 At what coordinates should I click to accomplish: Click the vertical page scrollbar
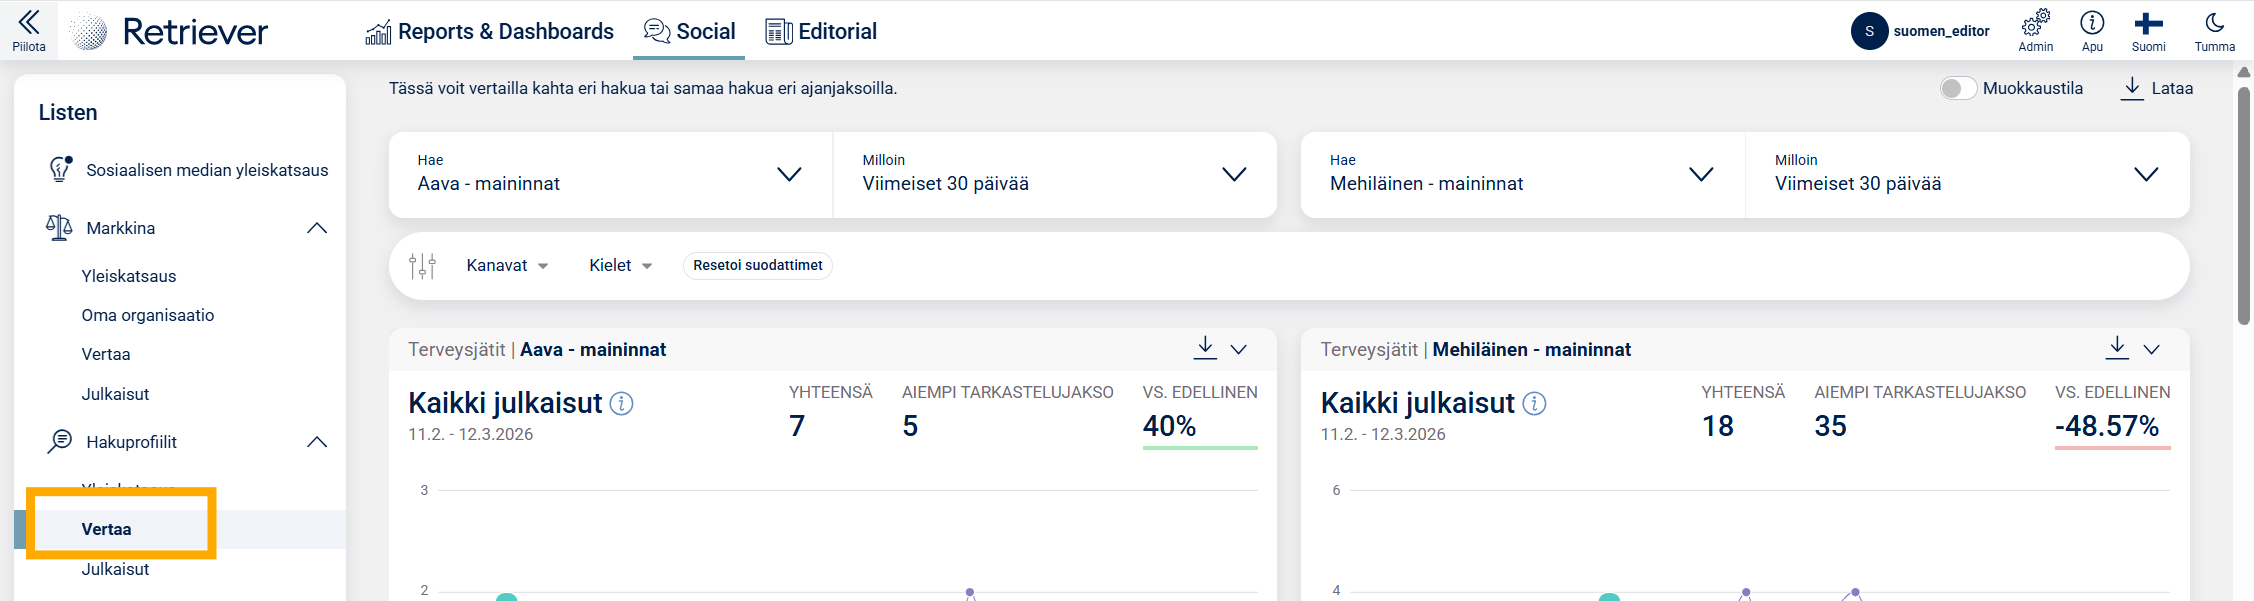2244,200
